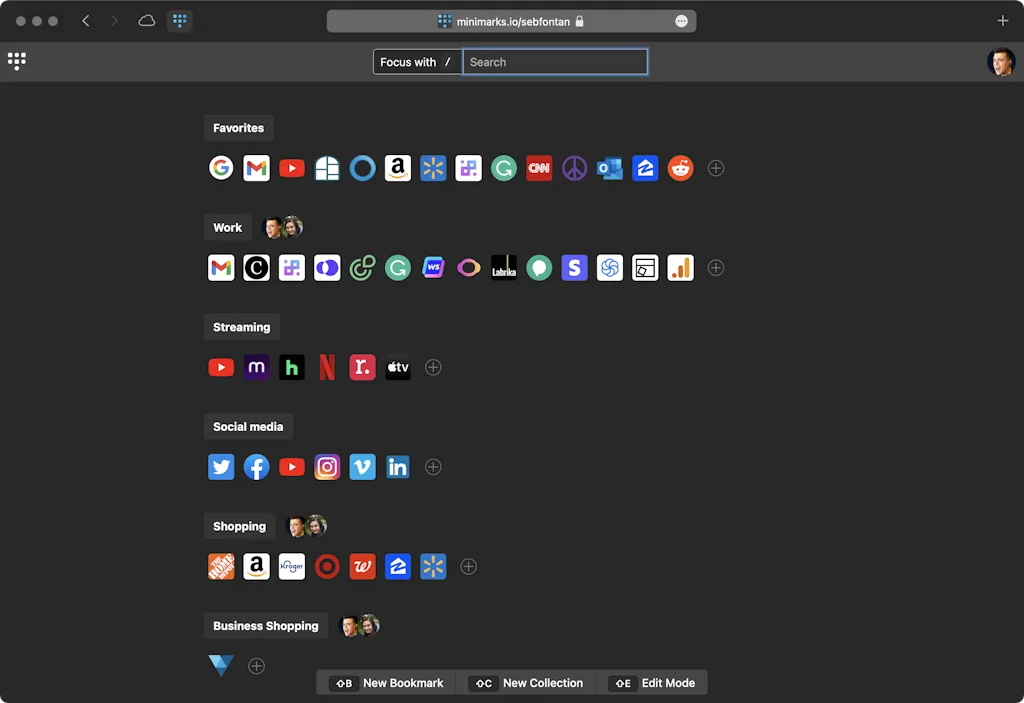Select the Shopping collection title
This screenshot has height=703, width=1024.
[x=240, y=527]
